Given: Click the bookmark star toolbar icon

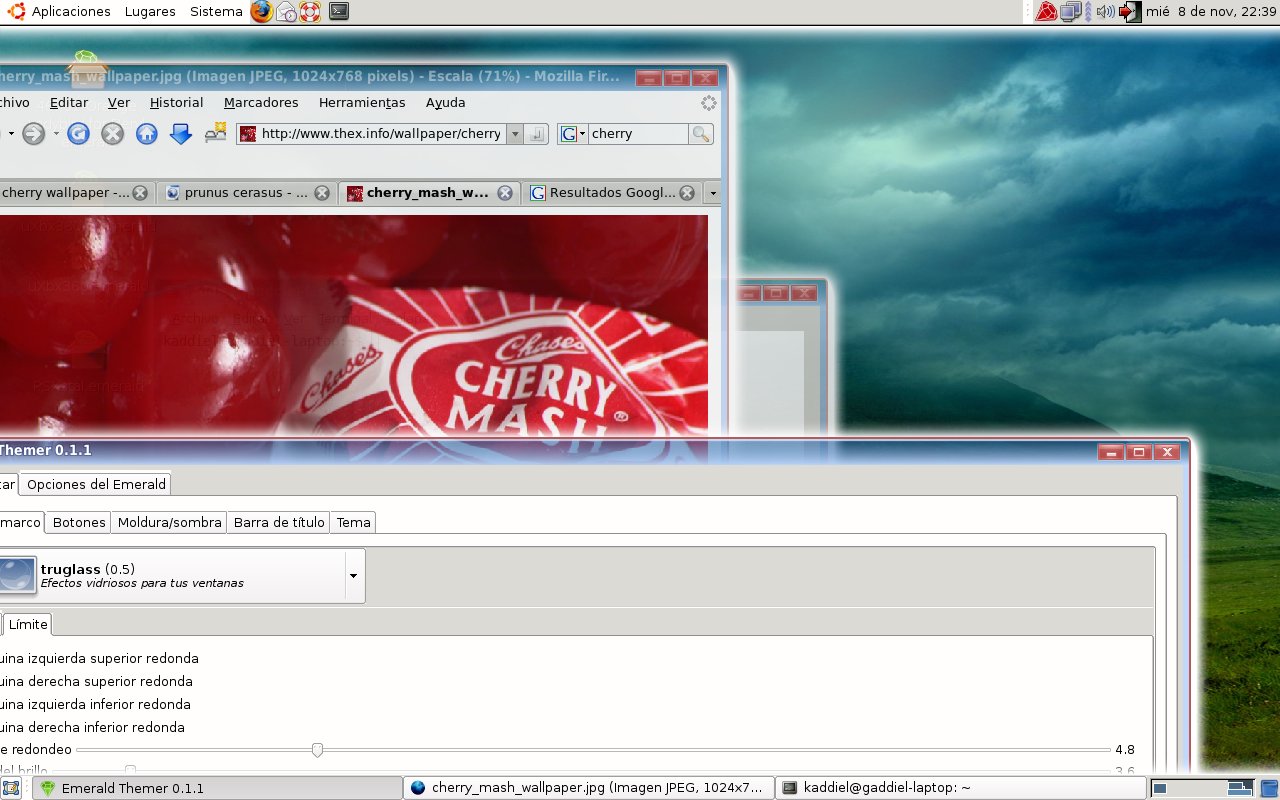Looking at the screenshot, I should click(x=215, y=132).
